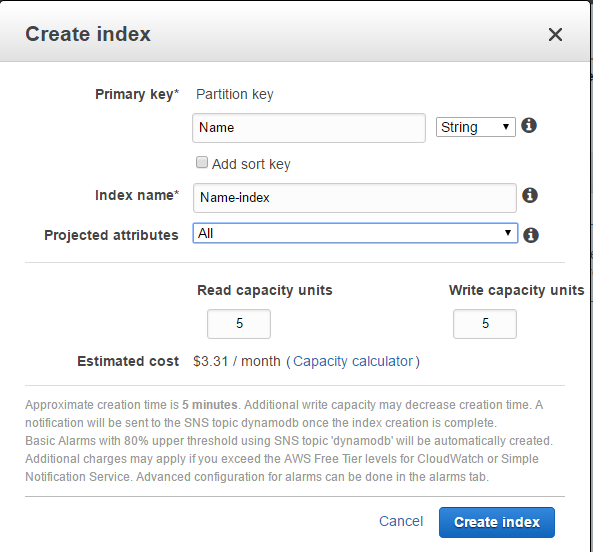Enable the Add sort key checkbox
The image size is (593, 552).
pyautogui.click(x=202, y=163)
